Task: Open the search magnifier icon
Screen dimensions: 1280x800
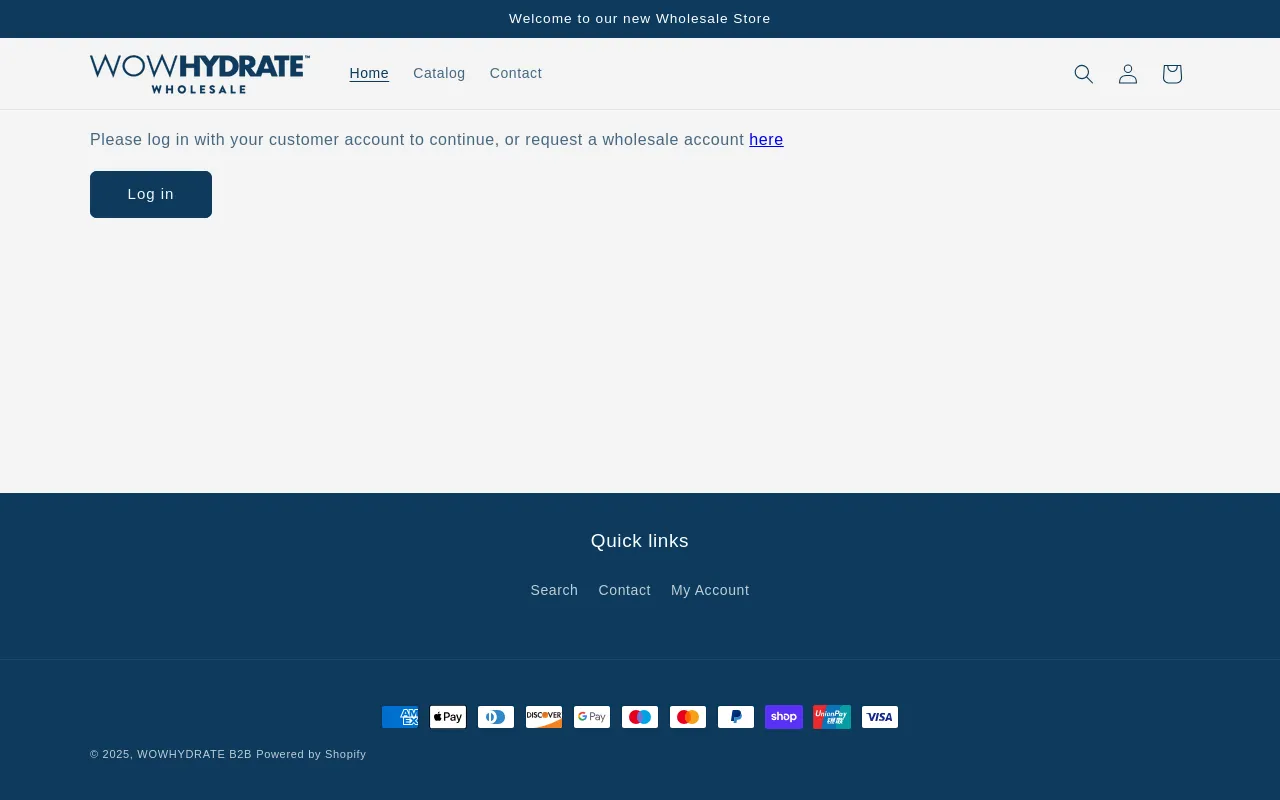Action: click(1083, 74)
